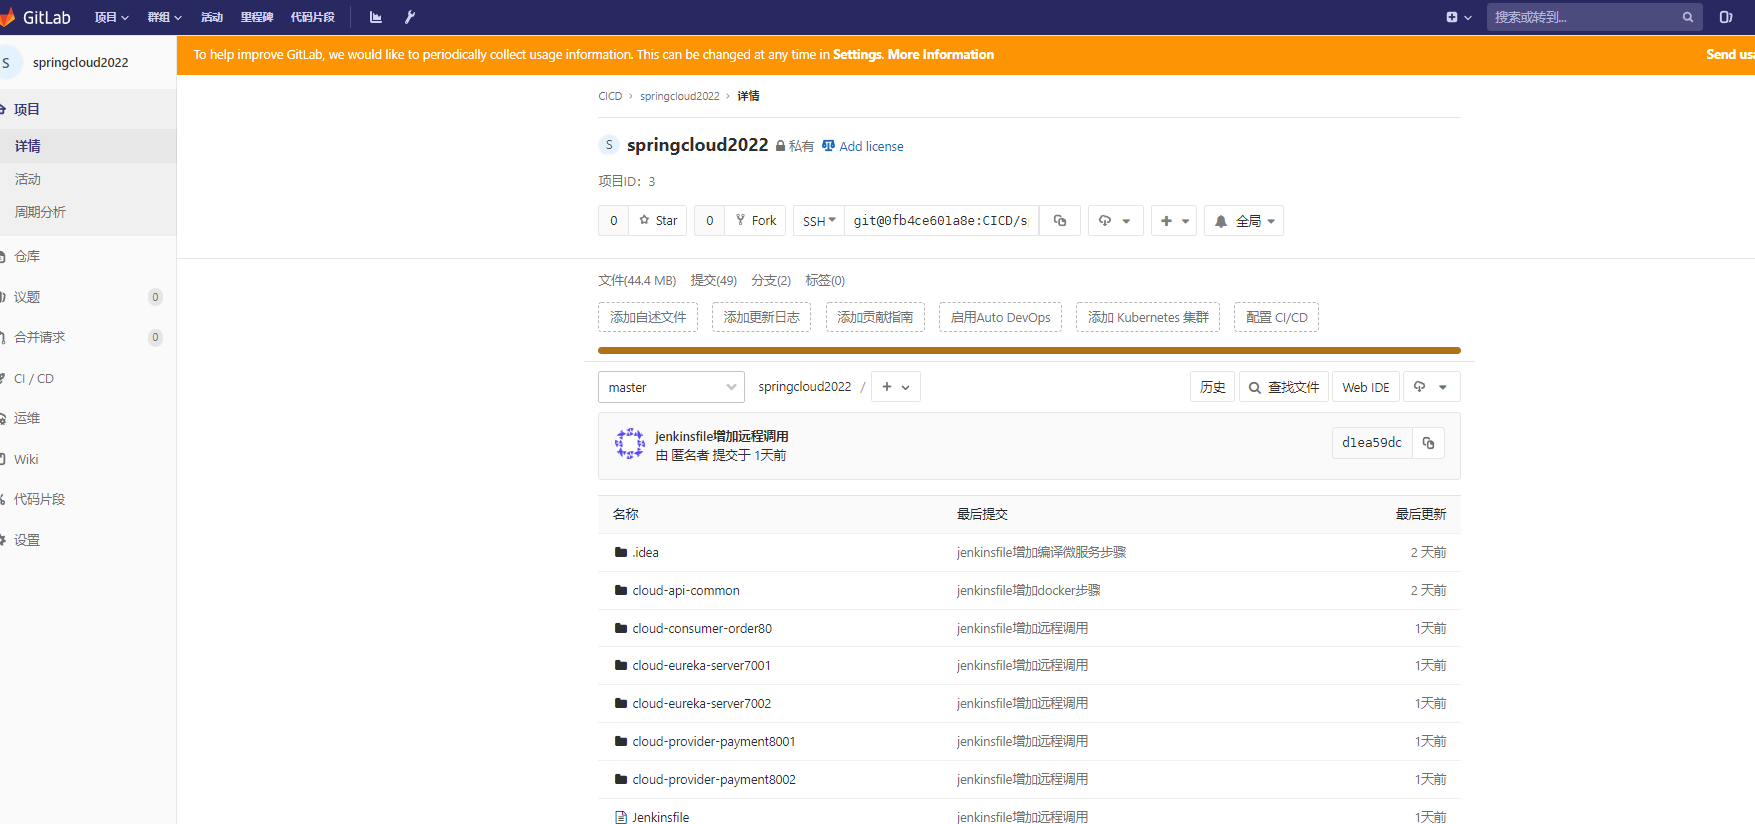Open the chart activity icon in navbar
Viewport: 1755px width, 824px height.
pos(376,17)
